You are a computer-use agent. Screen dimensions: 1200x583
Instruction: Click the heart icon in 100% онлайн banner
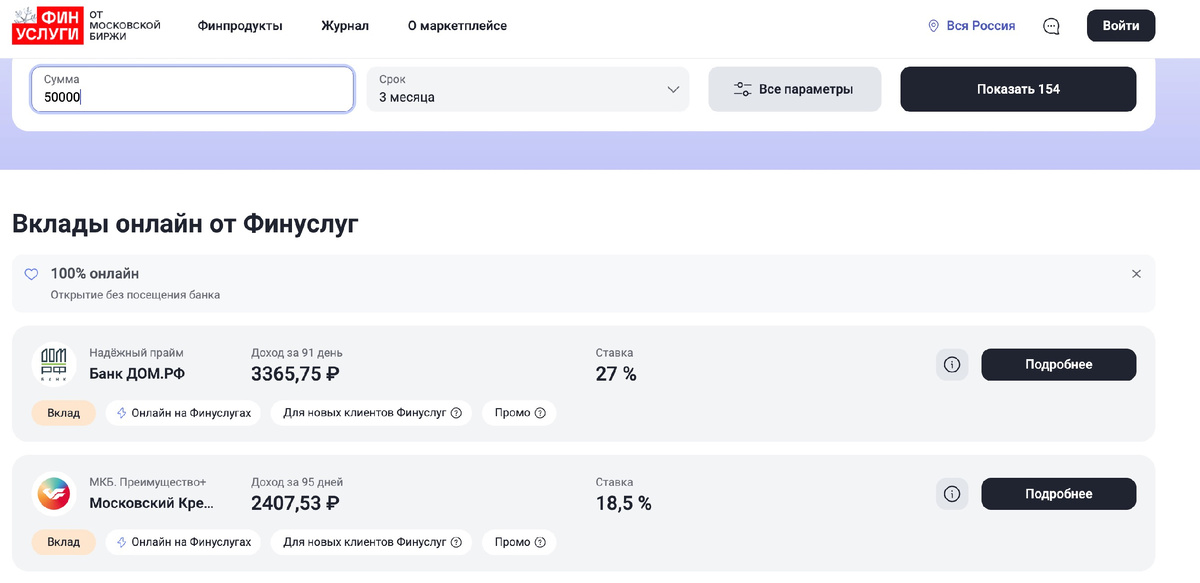[x=31, y=274]
